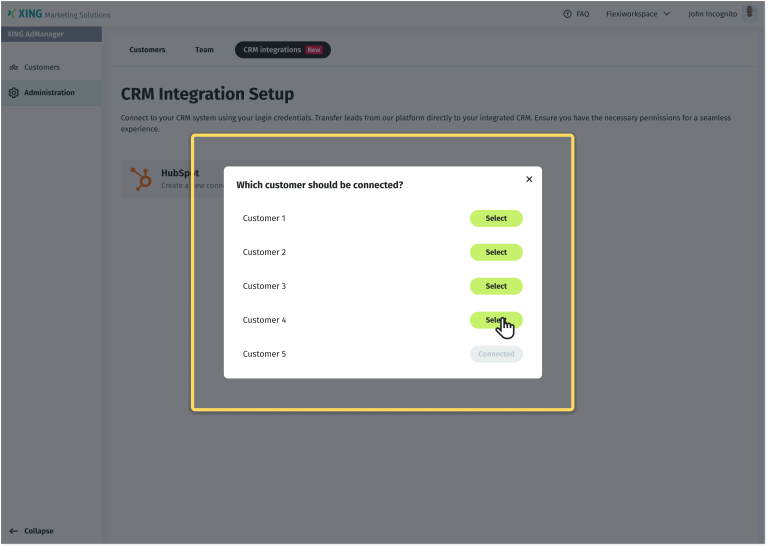Click the Customers sidebar icon
Viewport: 768px width, 547px height.
click(13, 67)
